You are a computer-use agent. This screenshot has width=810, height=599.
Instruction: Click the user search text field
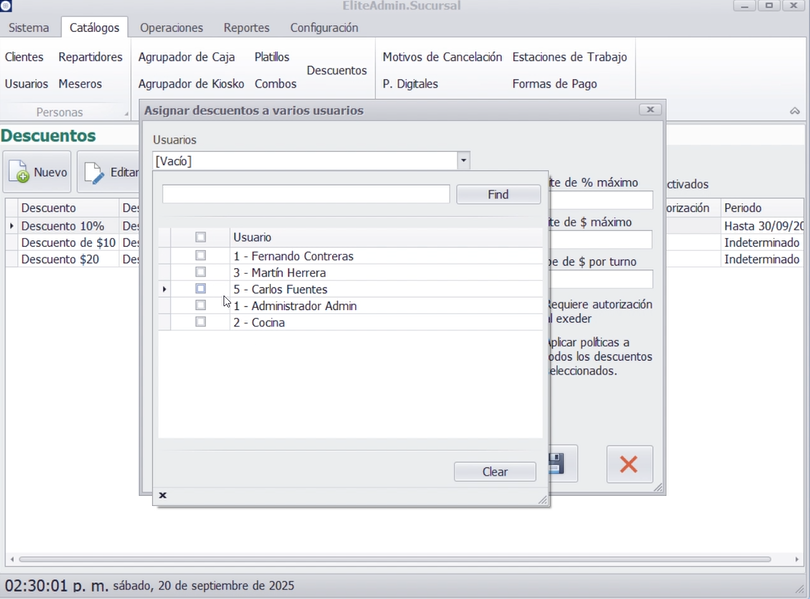(x=305, y=194)
